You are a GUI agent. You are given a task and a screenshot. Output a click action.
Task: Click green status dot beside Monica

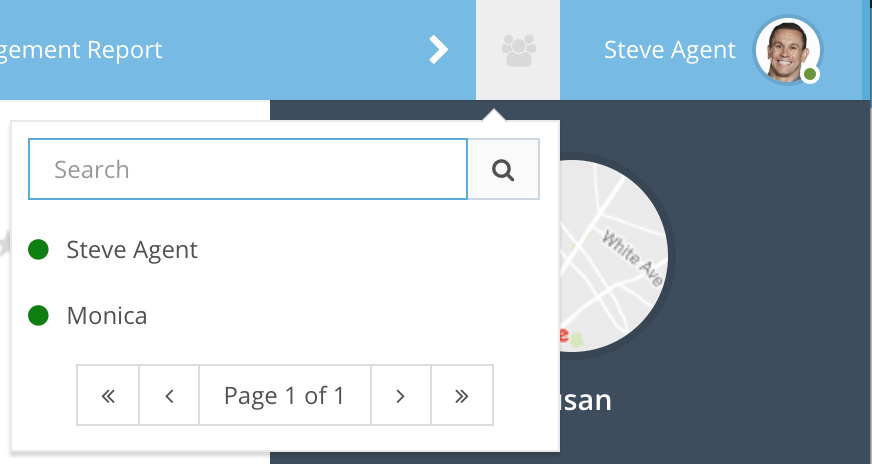tap(38, 316)
